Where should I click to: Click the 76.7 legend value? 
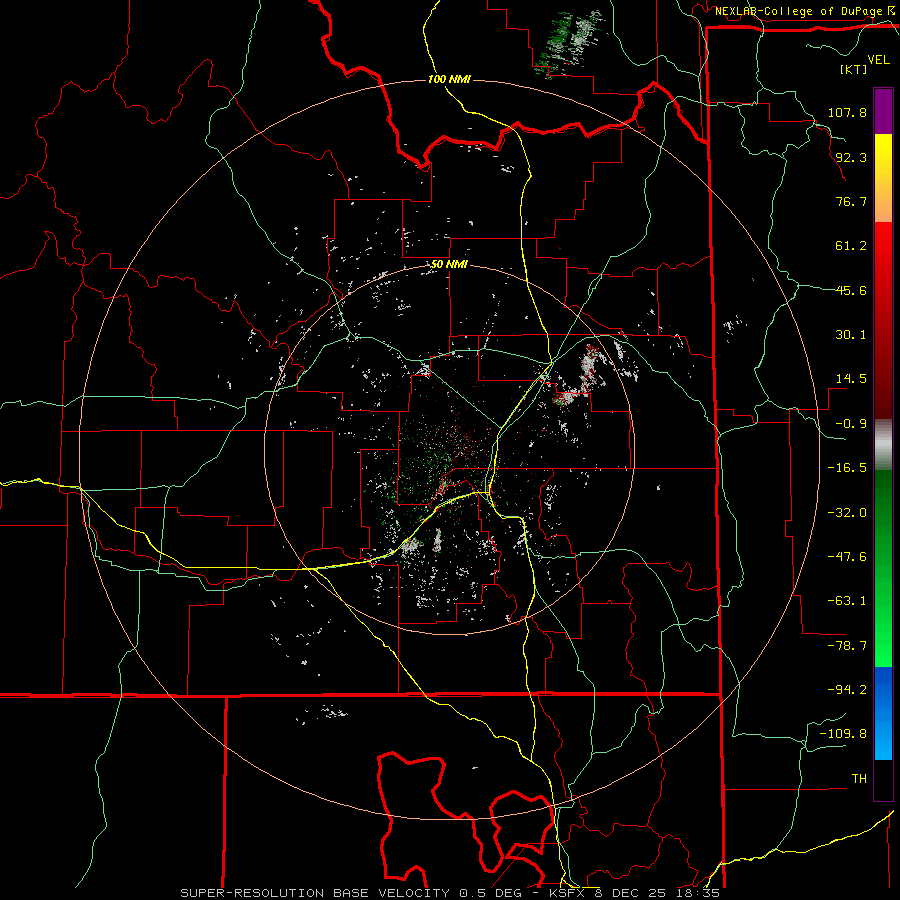851,201
